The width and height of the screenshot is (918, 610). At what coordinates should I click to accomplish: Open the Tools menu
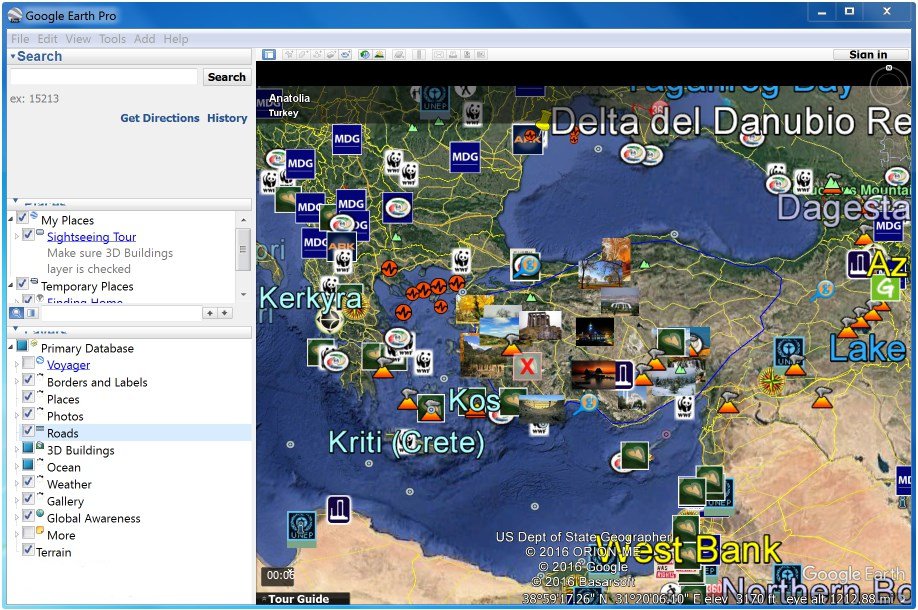pos(112,39)
